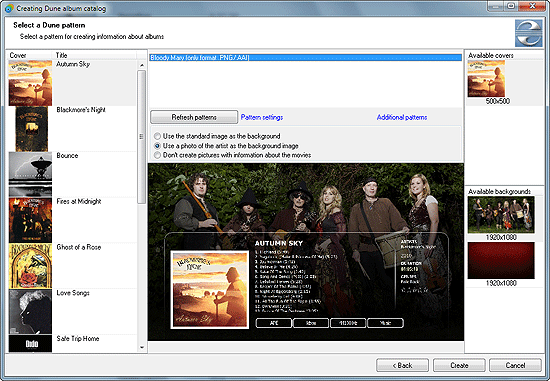Screen dimensions: 550x381
Task: Select Don't create pictures option
Action: 233,155
